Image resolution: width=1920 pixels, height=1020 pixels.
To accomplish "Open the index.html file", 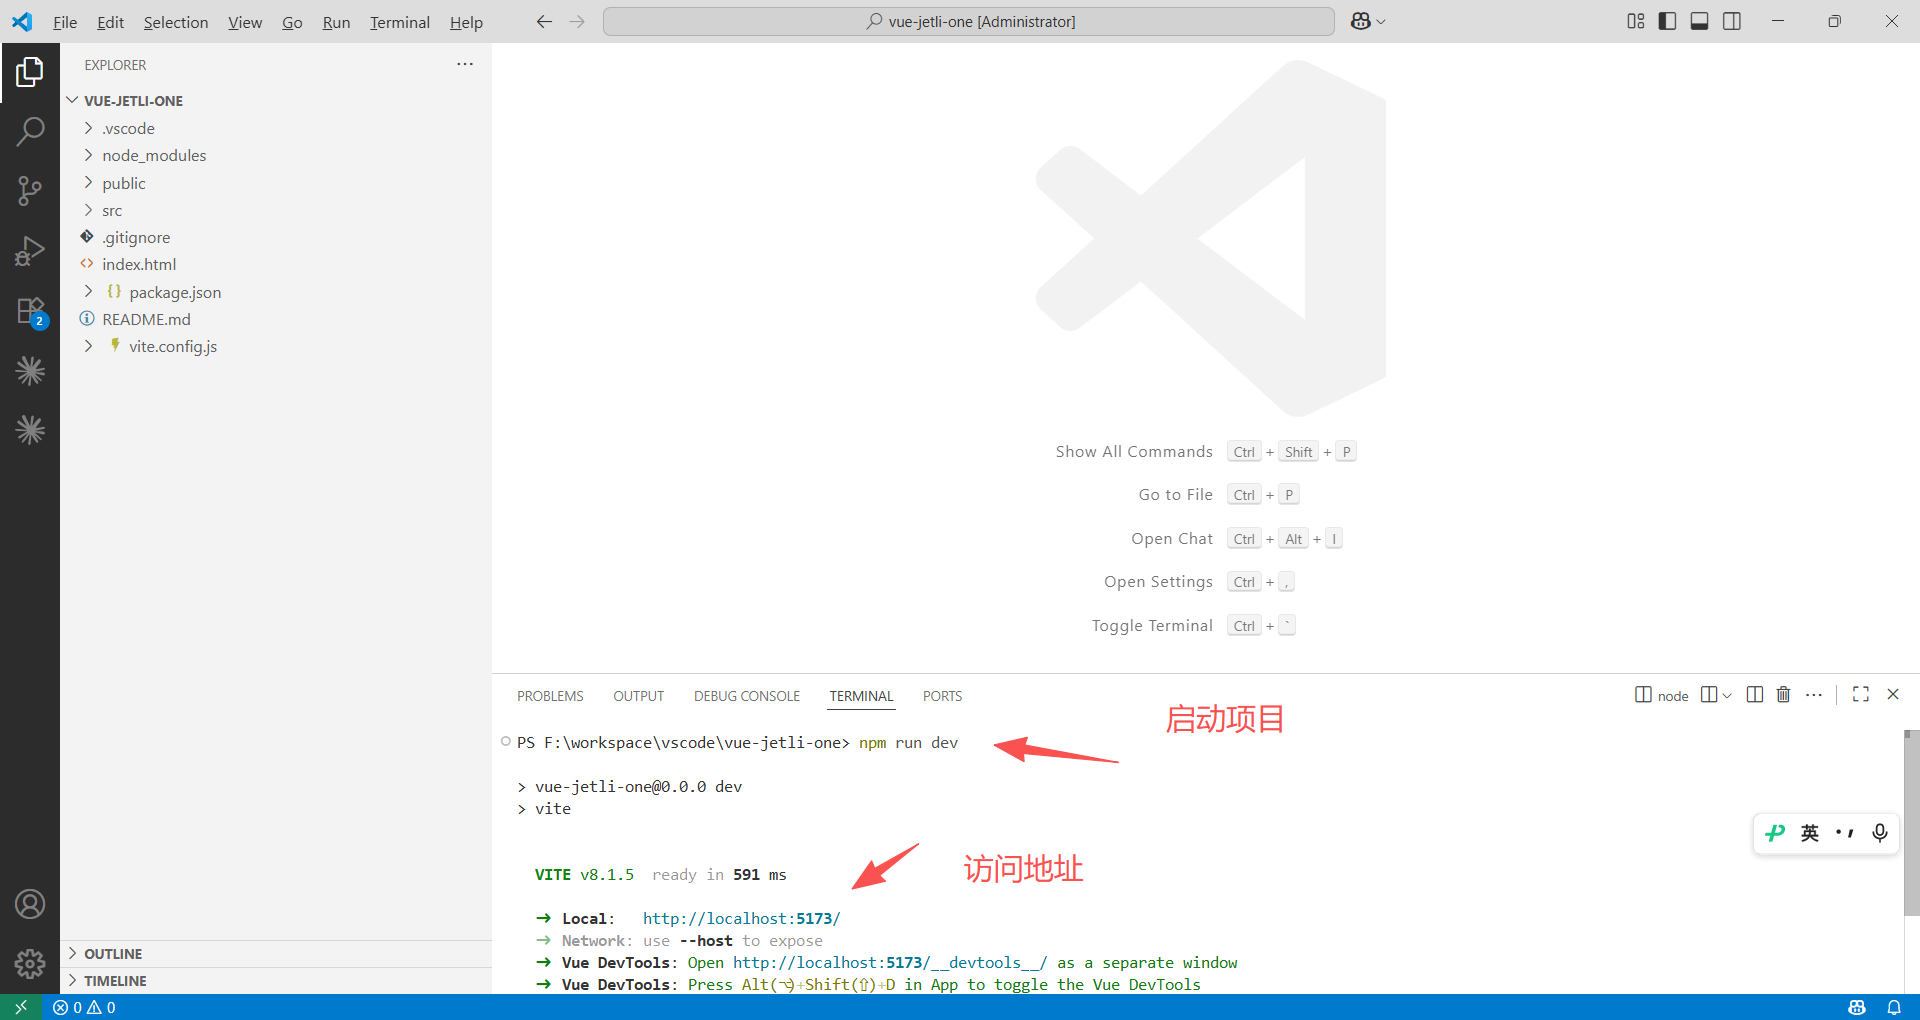I will (x=139, y=264).
